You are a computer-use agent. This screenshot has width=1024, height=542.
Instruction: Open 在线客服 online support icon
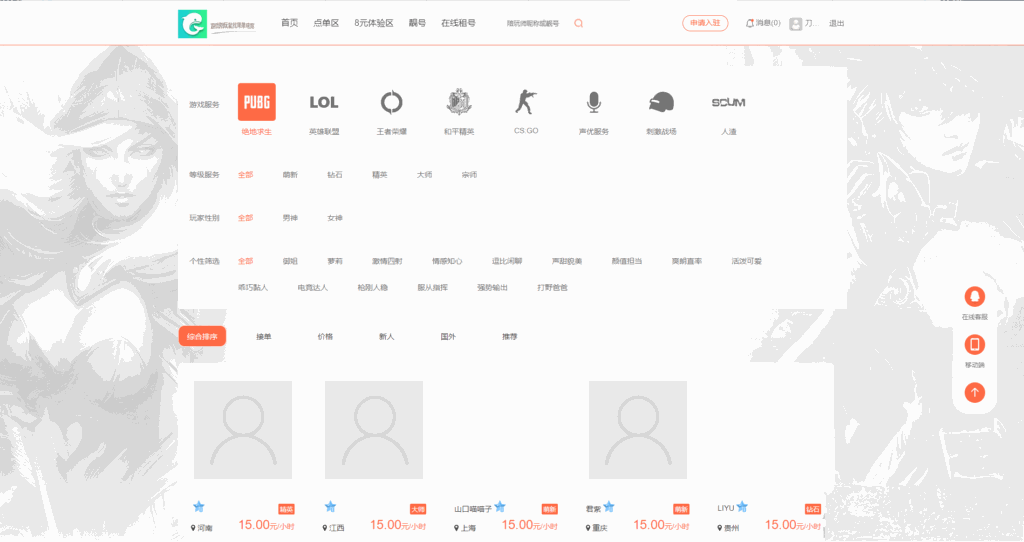(975, 296)
